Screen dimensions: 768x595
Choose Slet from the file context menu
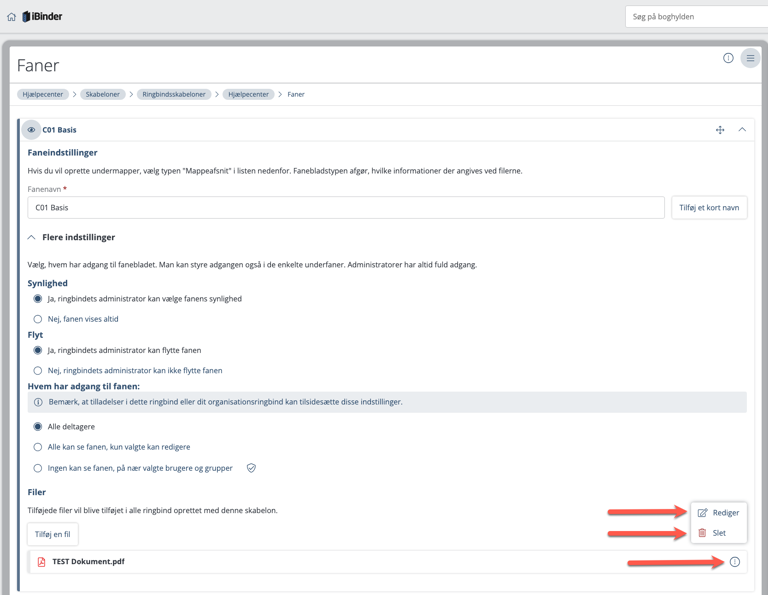click(718, 533)
